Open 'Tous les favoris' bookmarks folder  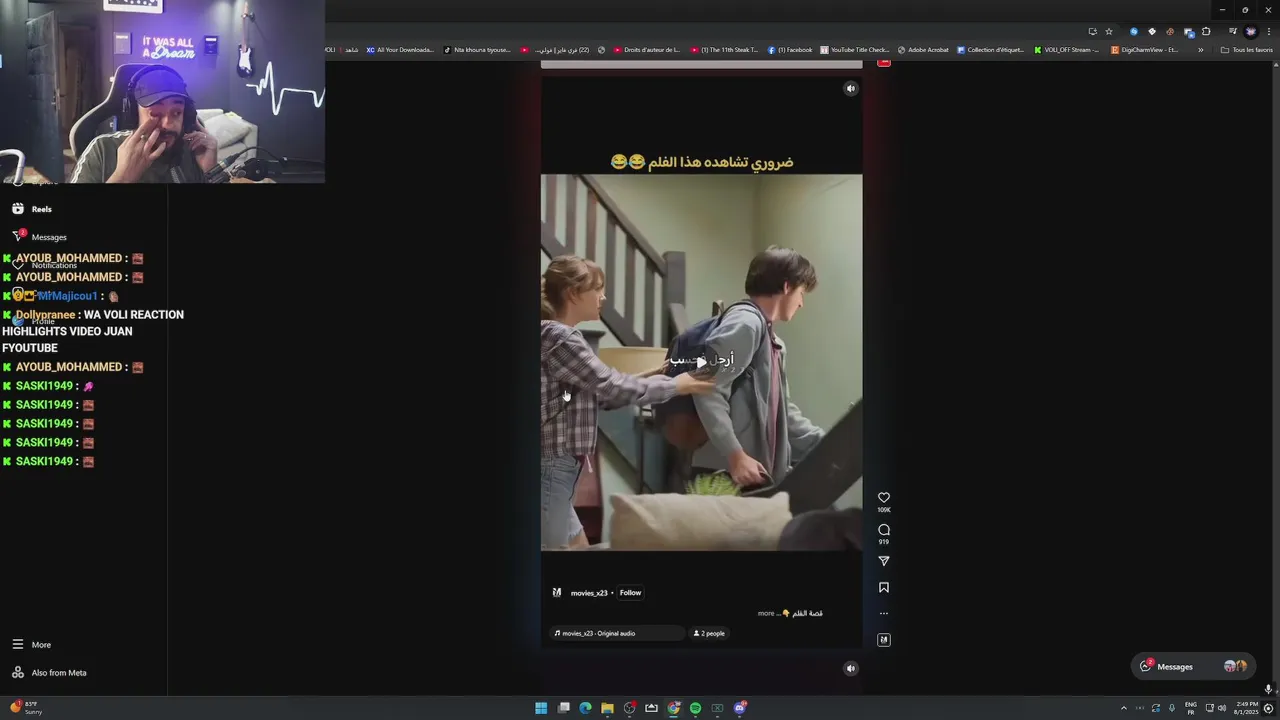pos(1247,49)
